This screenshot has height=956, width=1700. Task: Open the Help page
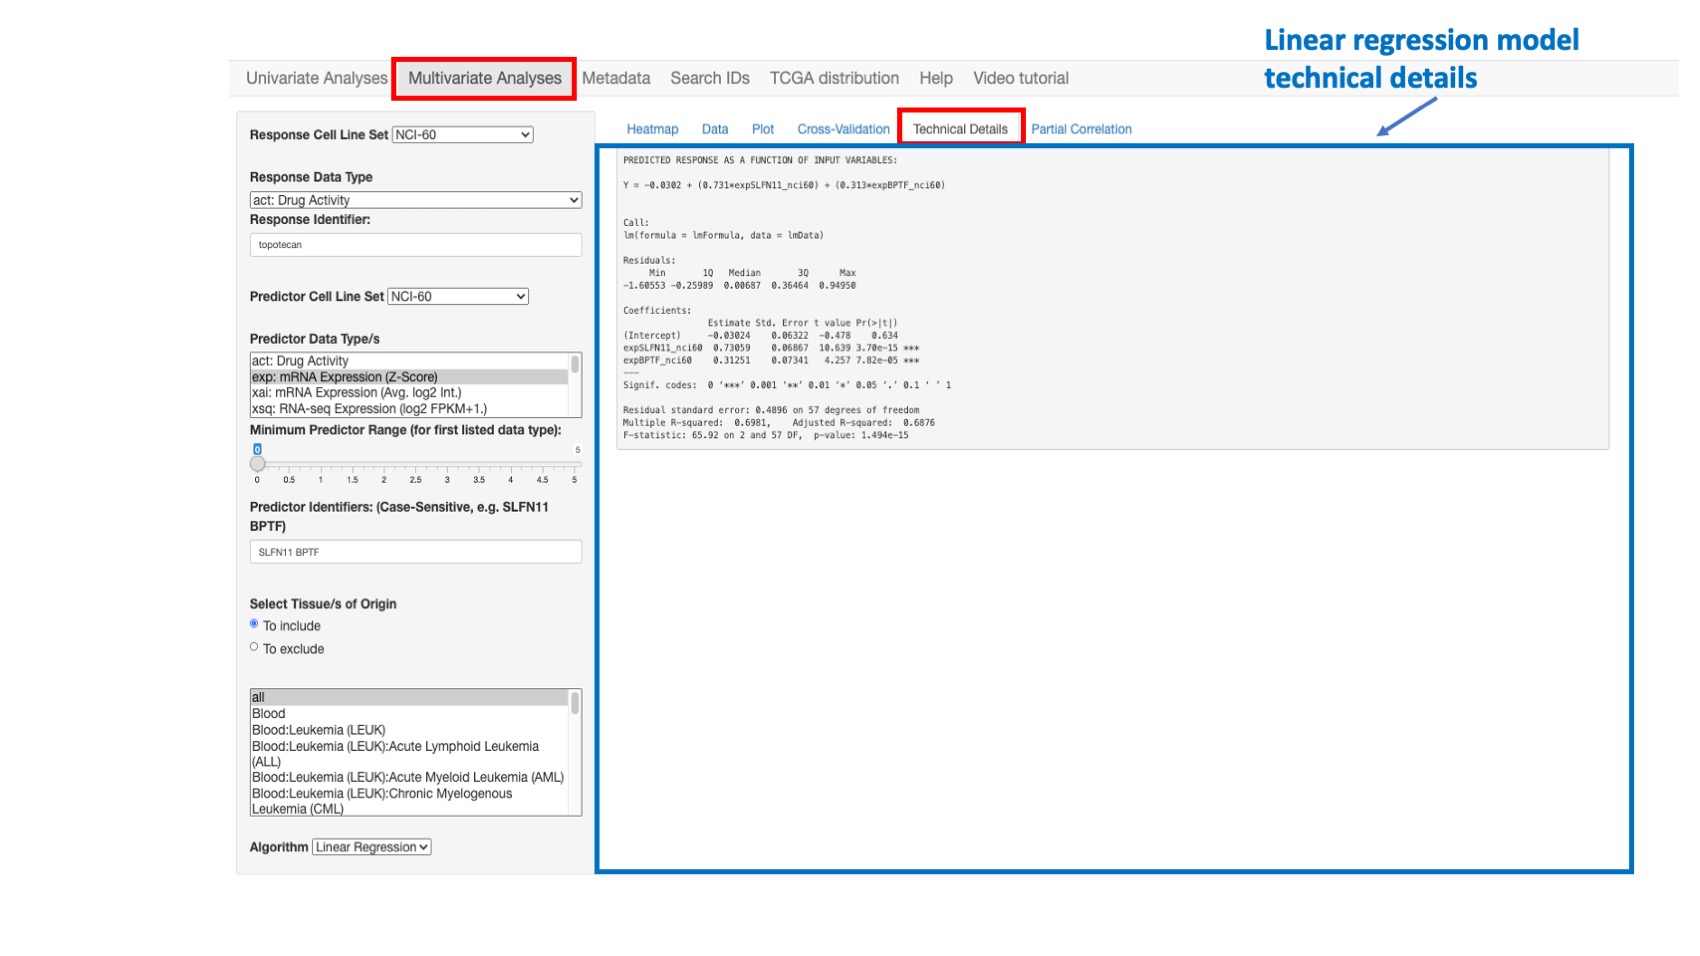tap(936, 78)
